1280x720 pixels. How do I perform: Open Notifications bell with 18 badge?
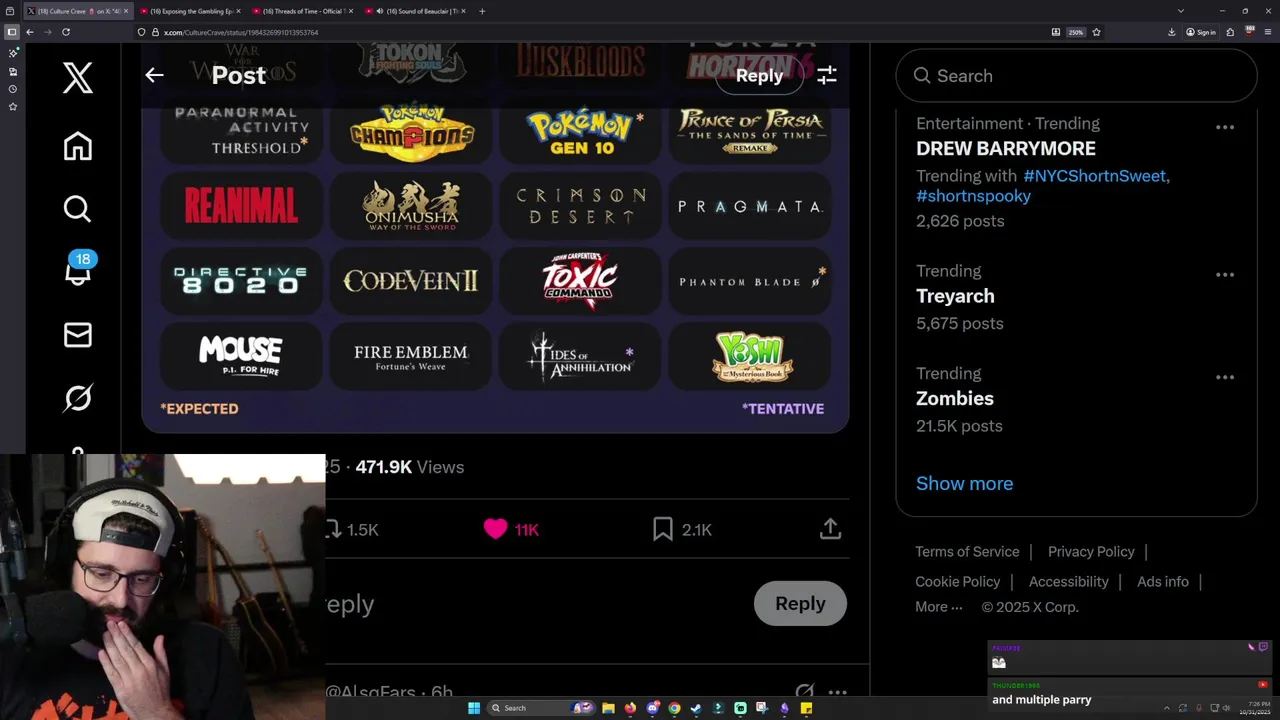tap(78, 270)
